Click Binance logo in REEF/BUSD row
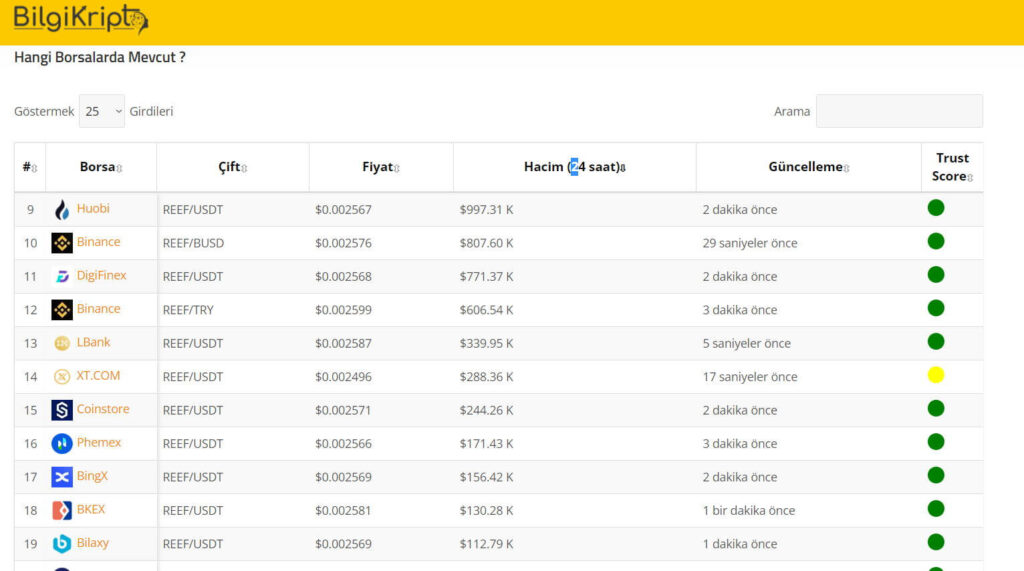 pos(62,243)
